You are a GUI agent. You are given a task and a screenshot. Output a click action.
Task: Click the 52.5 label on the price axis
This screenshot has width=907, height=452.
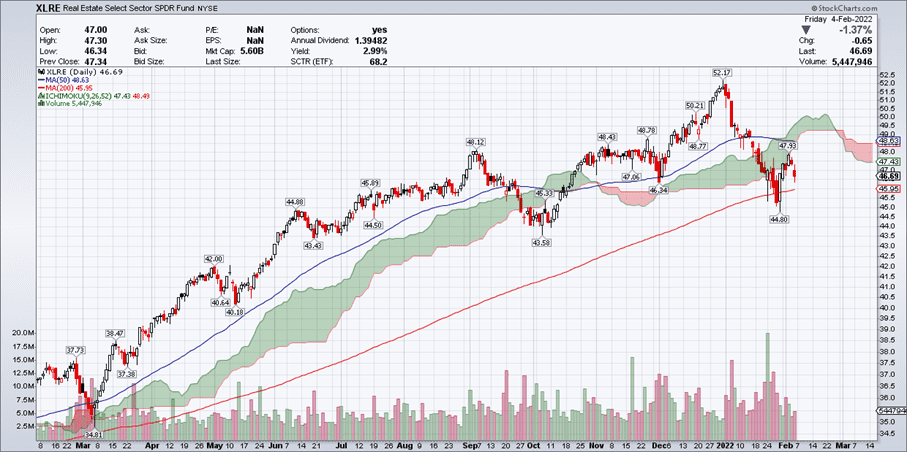pyautogui.click(x=886, y=75)
